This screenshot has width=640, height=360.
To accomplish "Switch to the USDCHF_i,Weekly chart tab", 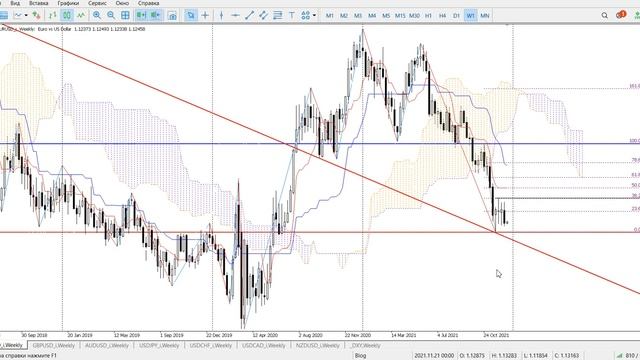I will pos(211,345).
